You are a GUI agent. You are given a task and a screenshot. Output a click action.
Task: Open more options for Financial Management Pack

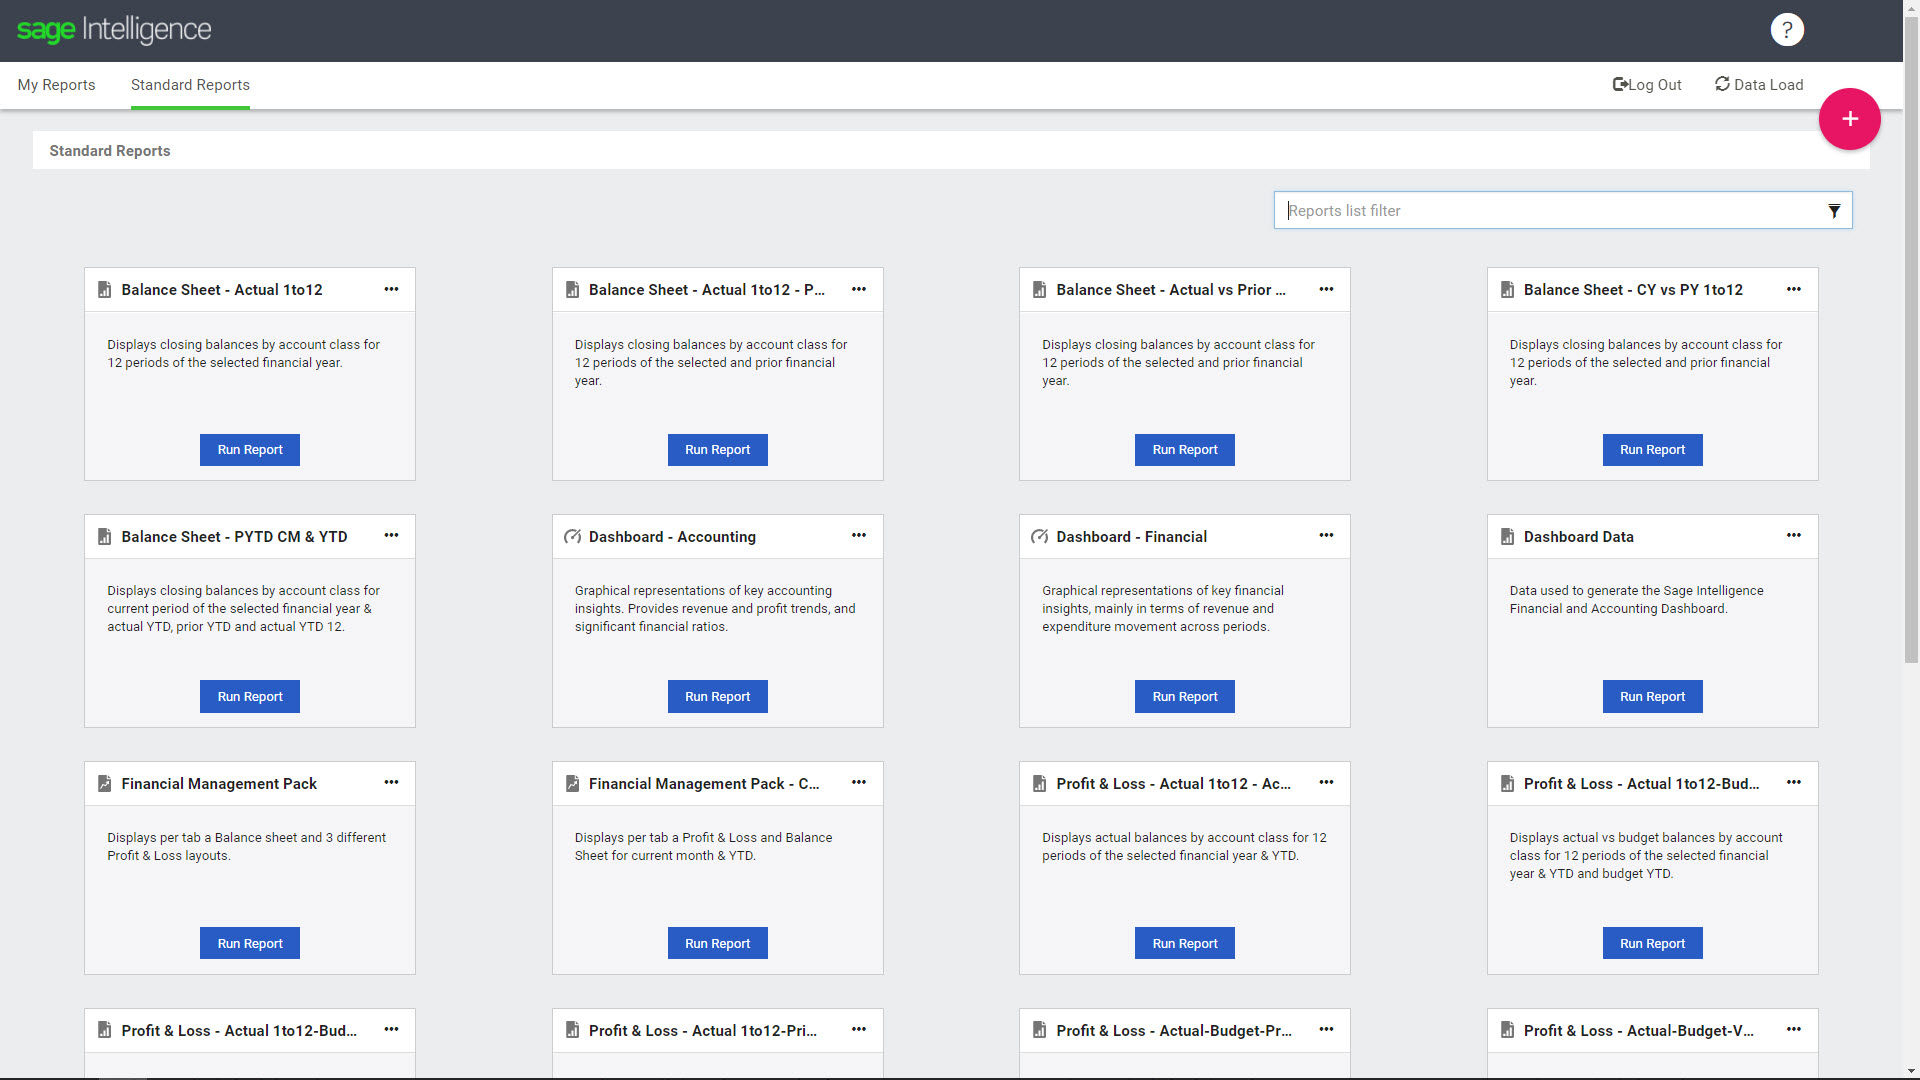tap(391, 783)
